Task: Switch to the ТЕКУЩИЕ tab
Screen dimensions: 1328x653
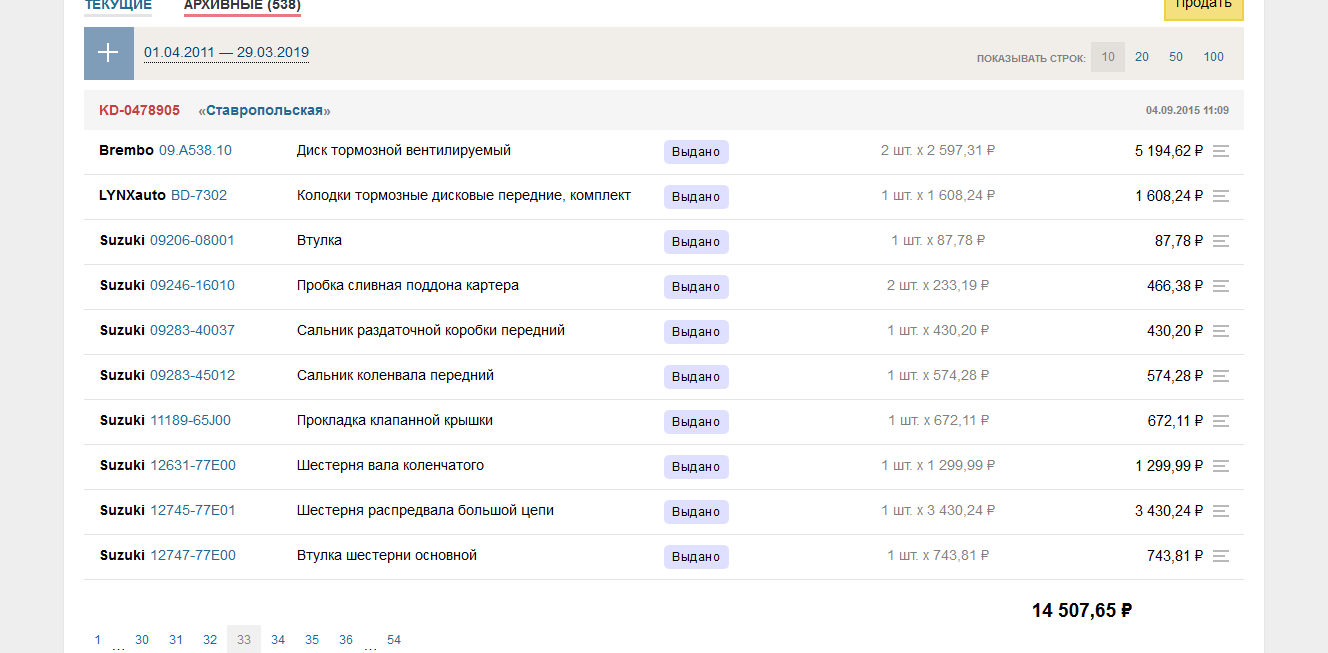Action: coord(118,6)
